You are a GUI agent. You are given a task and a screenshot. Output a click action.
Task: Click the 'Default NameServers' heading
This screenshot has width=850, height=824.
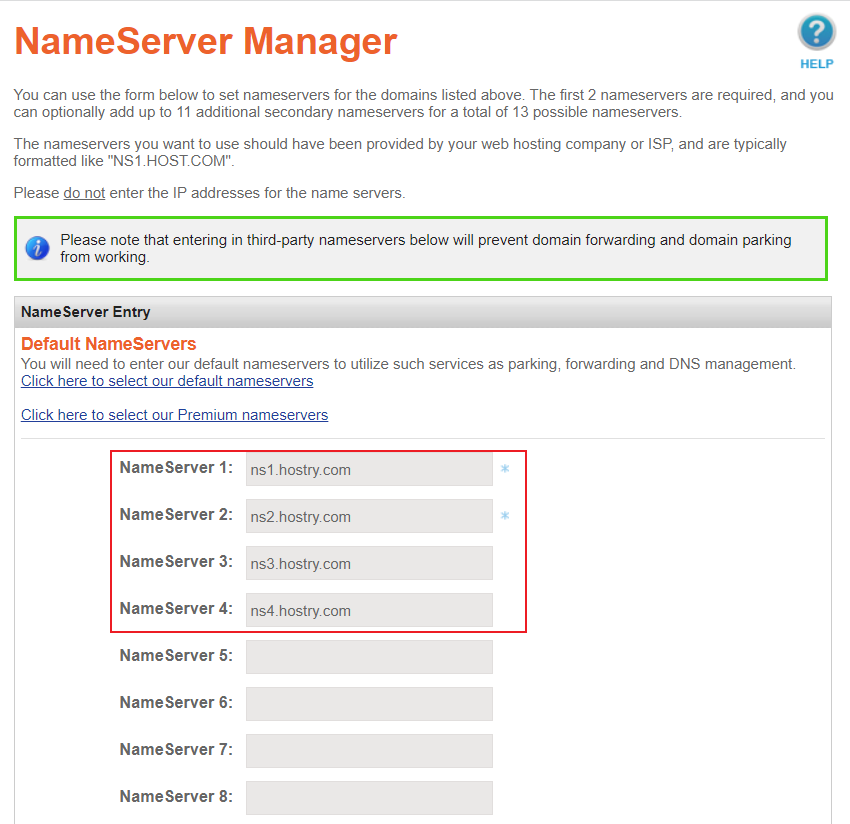coord(108,344)
